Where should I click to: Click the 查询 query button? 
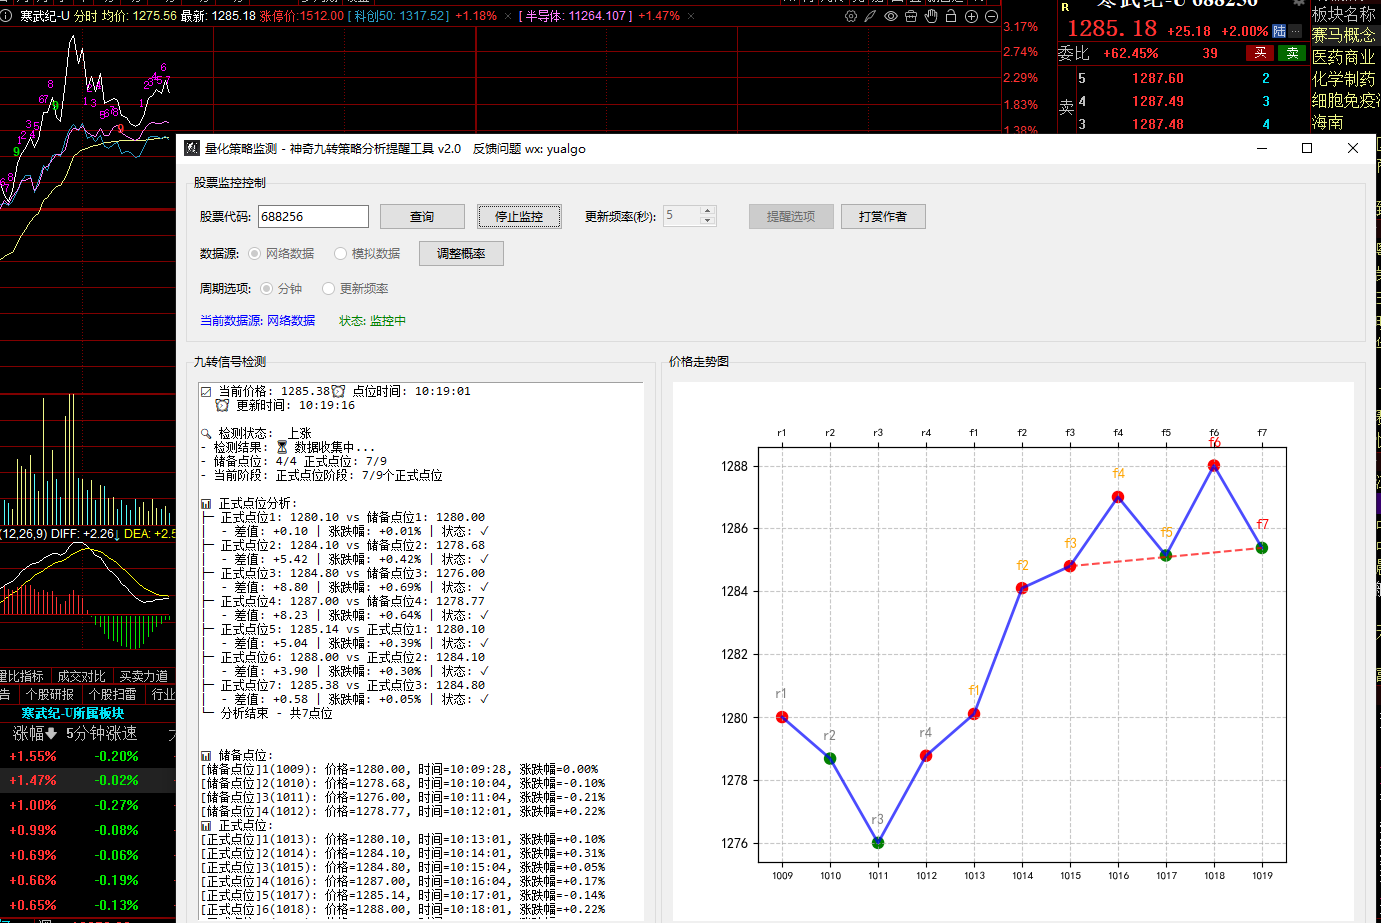pos(422,217)
